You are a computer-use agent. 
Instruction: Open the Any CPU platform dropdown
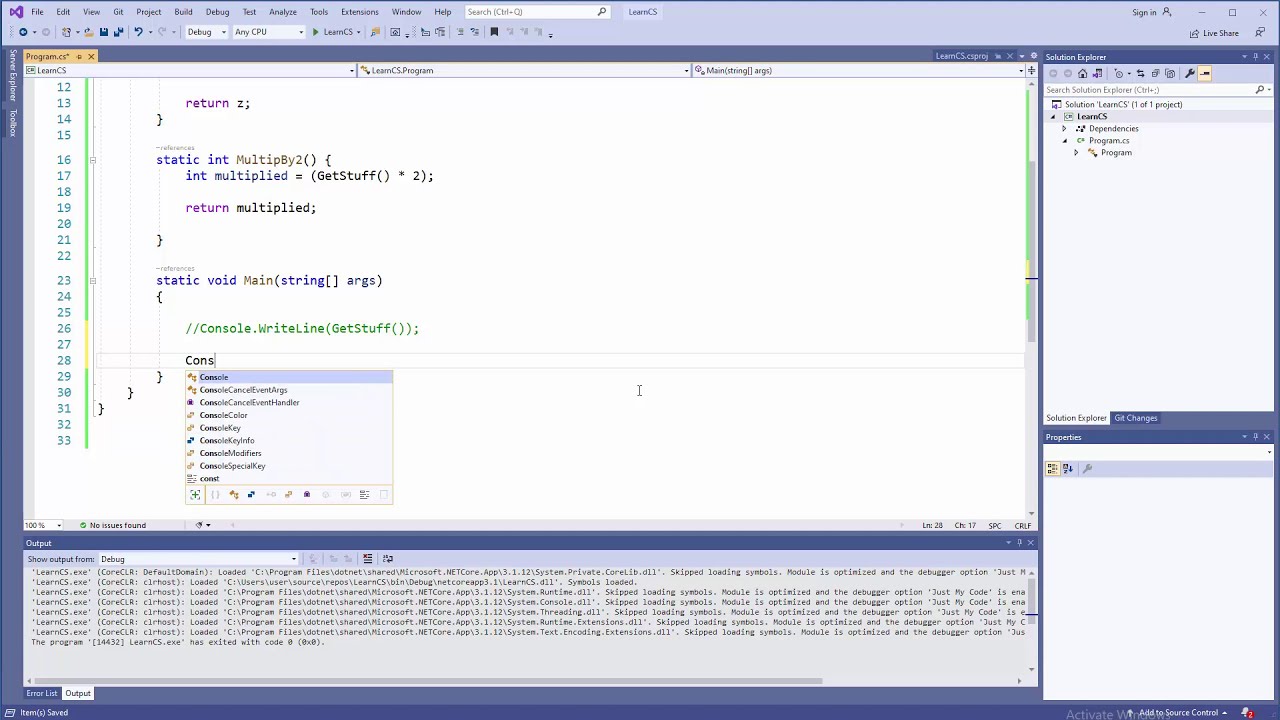(300, 32)
